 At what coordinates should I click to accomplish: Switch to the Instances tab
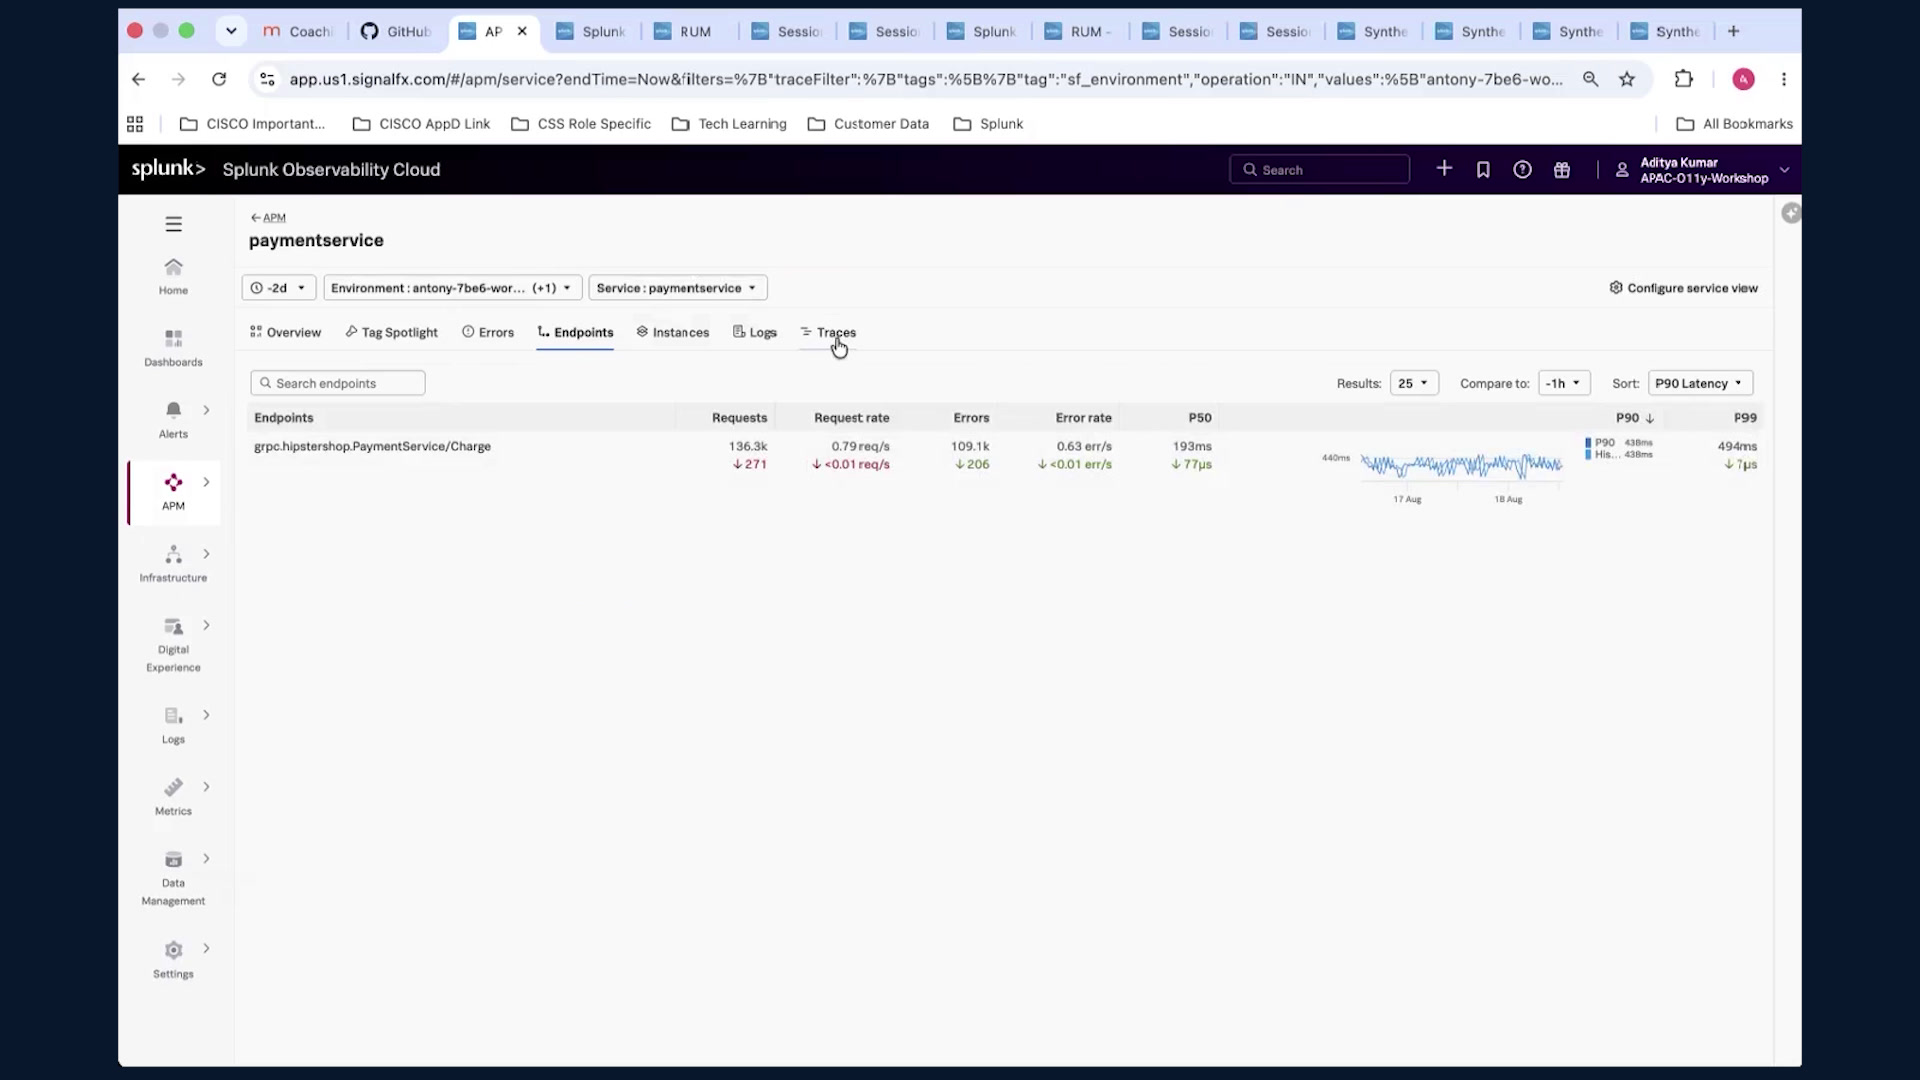click(673, 332)
